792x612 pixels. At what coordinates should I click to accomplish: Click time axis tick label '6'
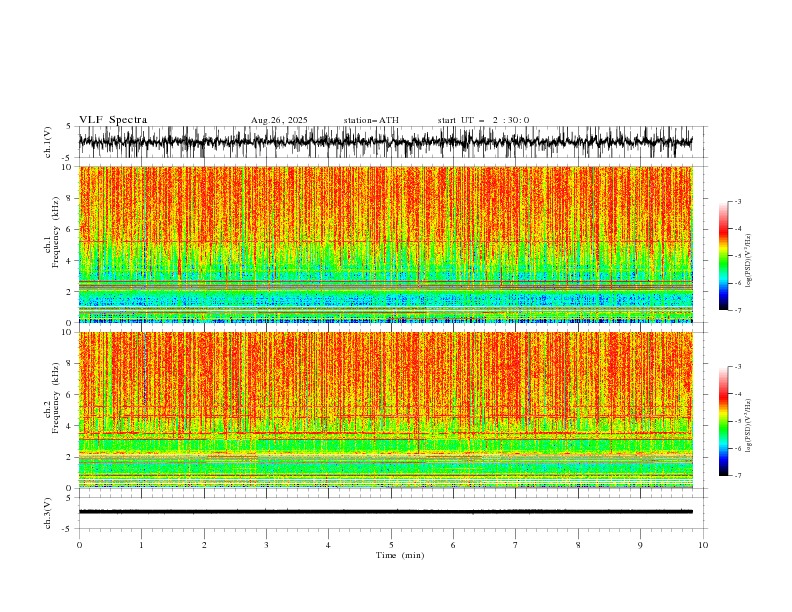453,545
